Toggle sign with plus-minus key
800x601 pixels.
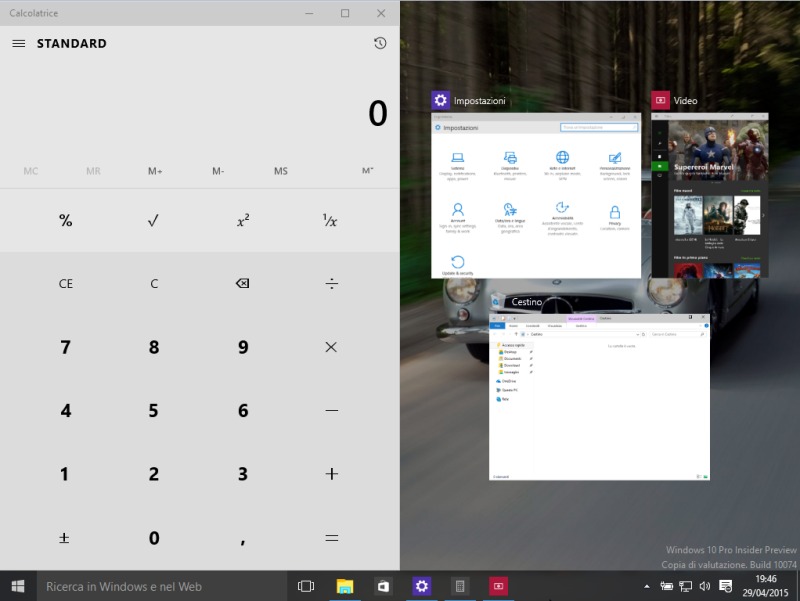coord(65,538)
